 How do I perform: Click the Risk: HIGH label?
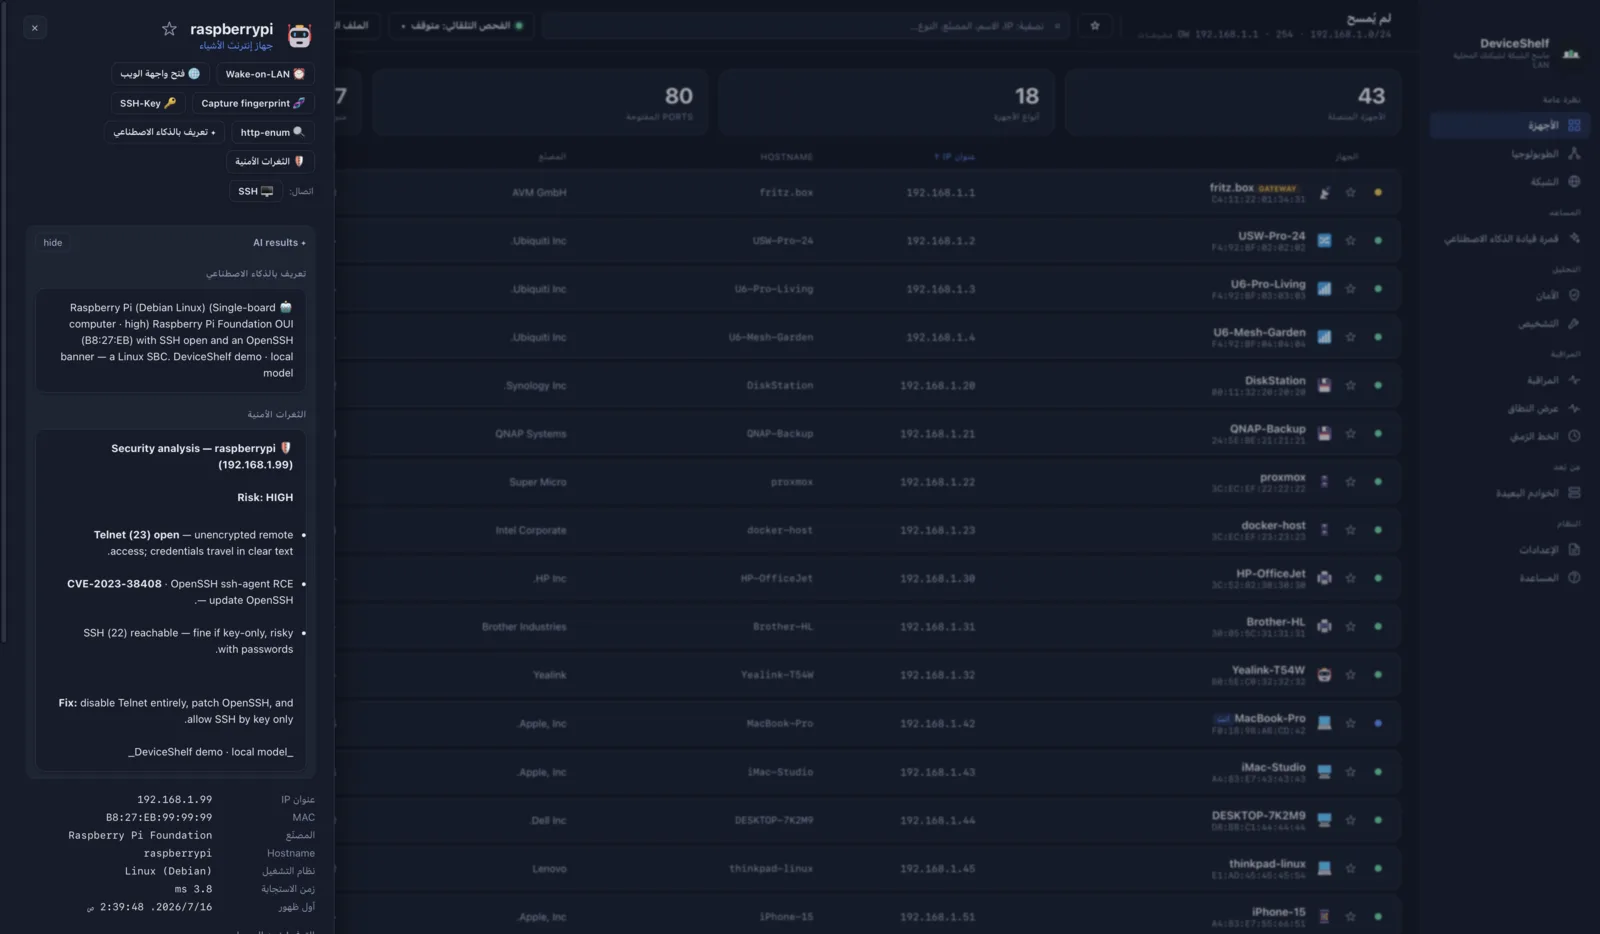(265, 497)
